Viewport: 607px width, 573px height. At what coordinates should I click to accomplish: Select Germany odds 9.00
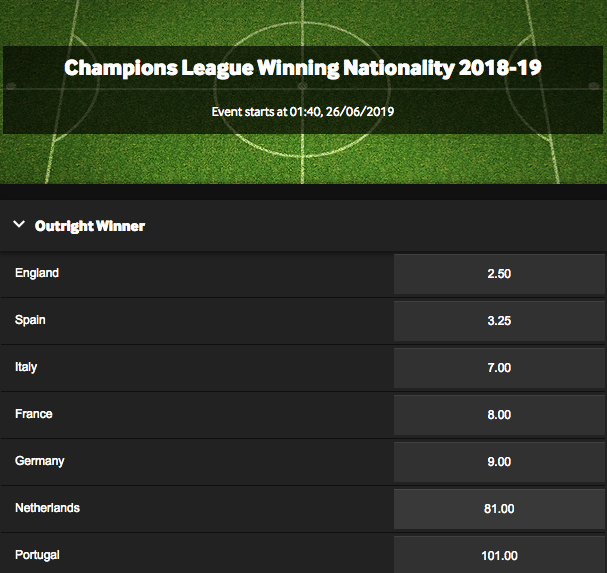499,462
